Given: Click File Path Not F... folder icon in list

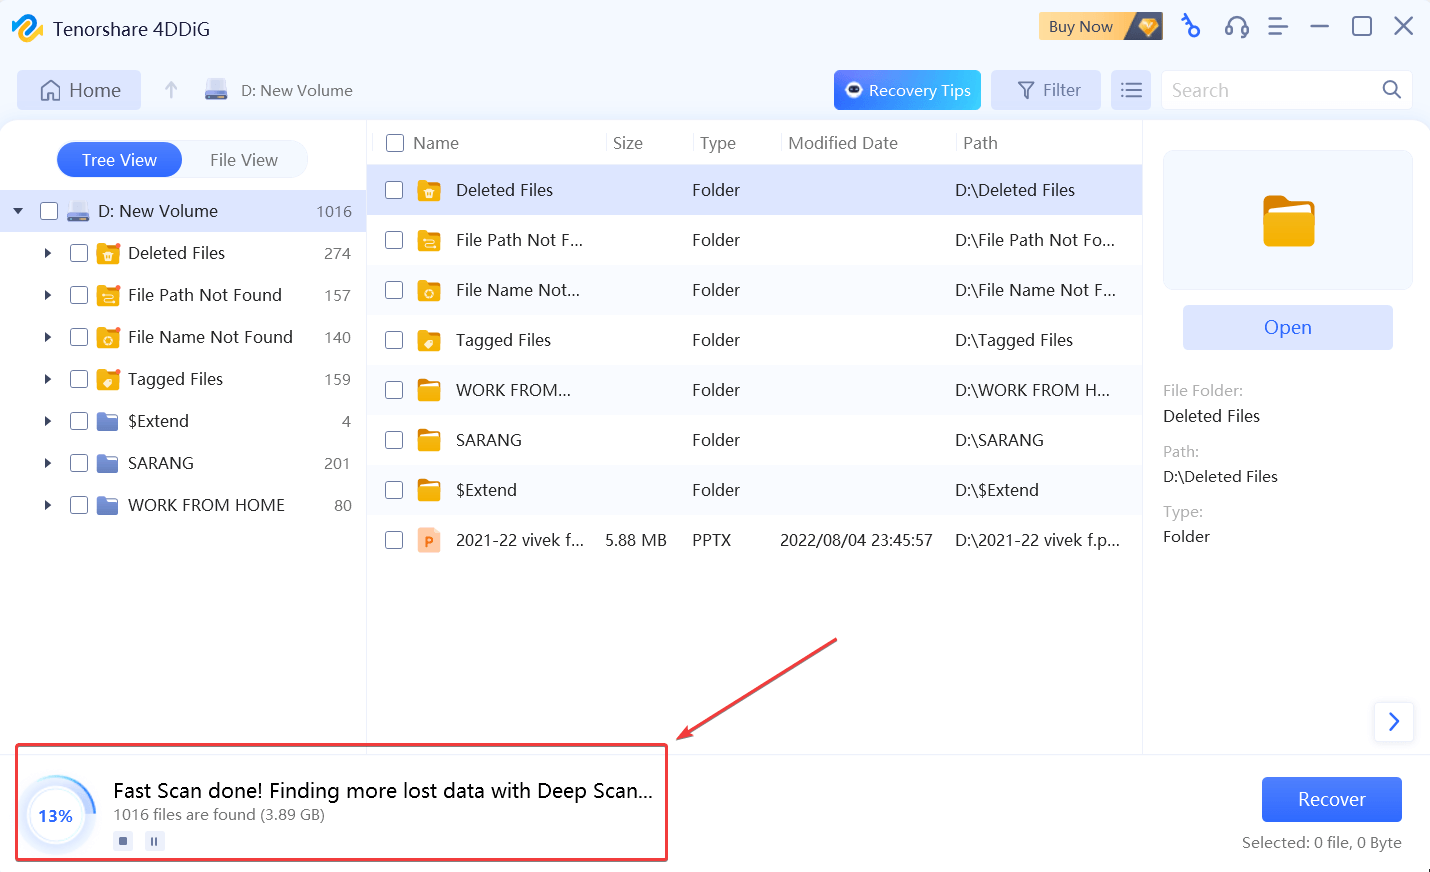Looking at the screenshot, I should [429, 240].
